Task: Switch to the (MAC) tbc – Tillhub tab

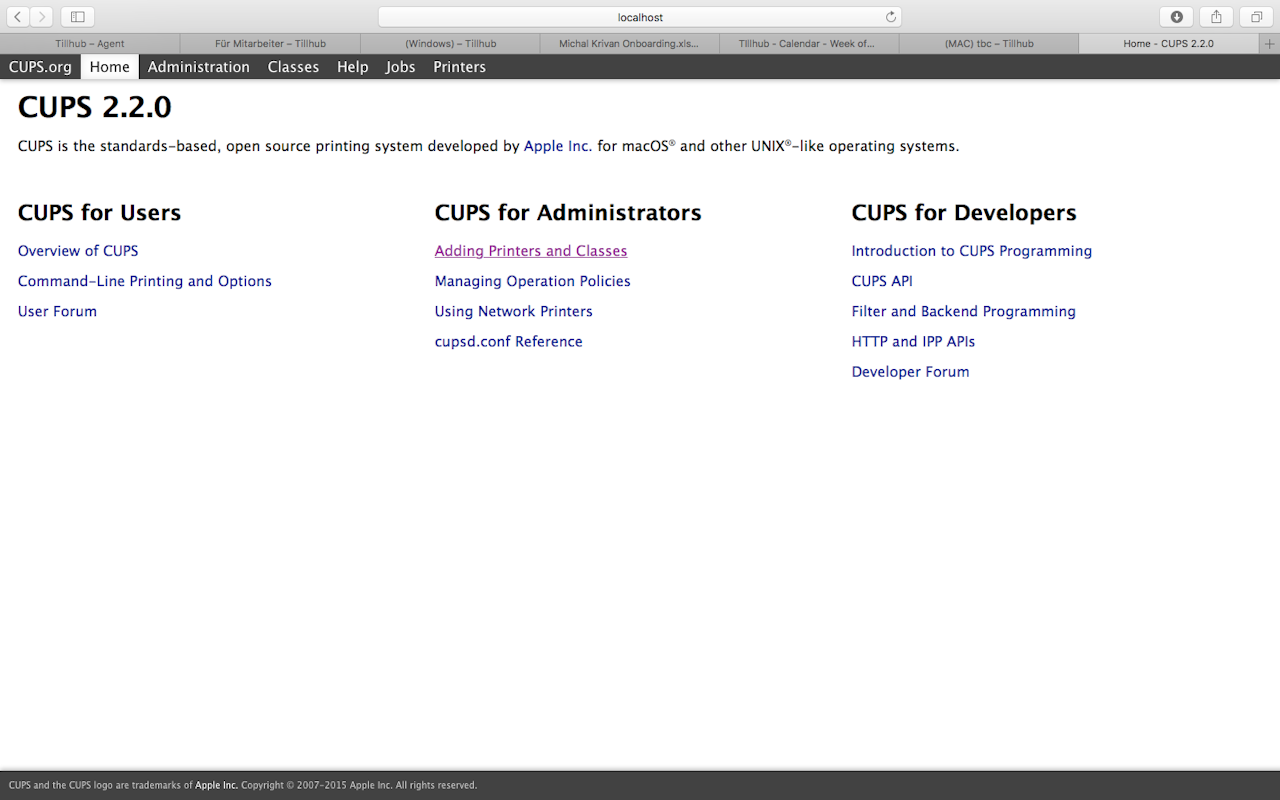Action: pyautogui.click(x=990, y=44)
